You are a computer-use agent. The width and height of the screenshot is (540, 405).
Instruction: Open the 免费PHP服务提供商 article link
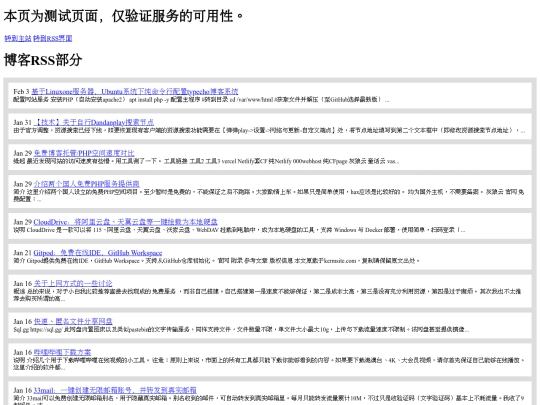click(x=86, y=184)
